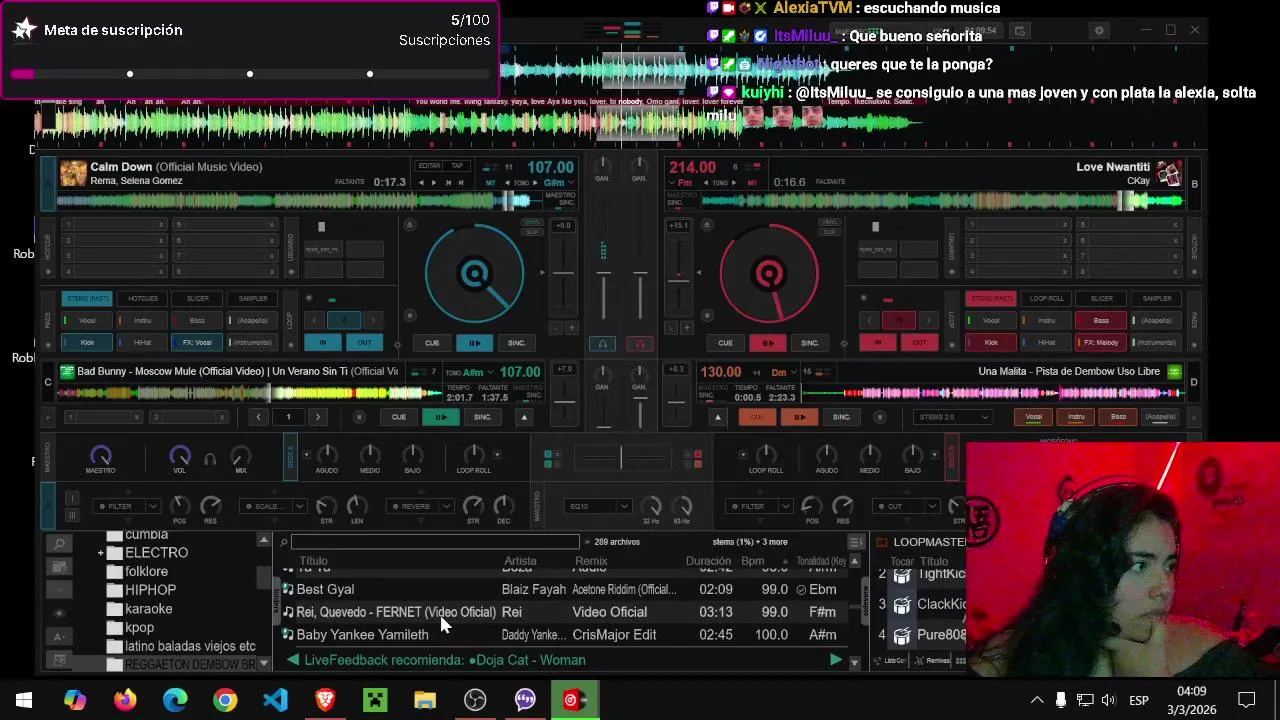Increase pitch with deck A plus button
The height and width of the screenshot is (720, 1280).
[571, 328]
